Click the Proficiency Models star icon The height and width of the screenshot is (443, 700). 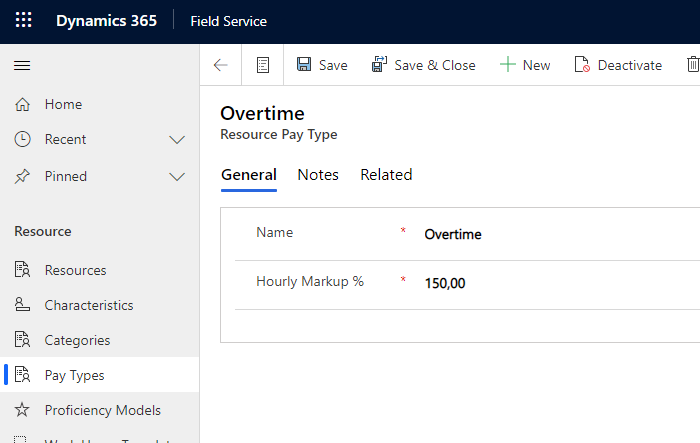22,410
